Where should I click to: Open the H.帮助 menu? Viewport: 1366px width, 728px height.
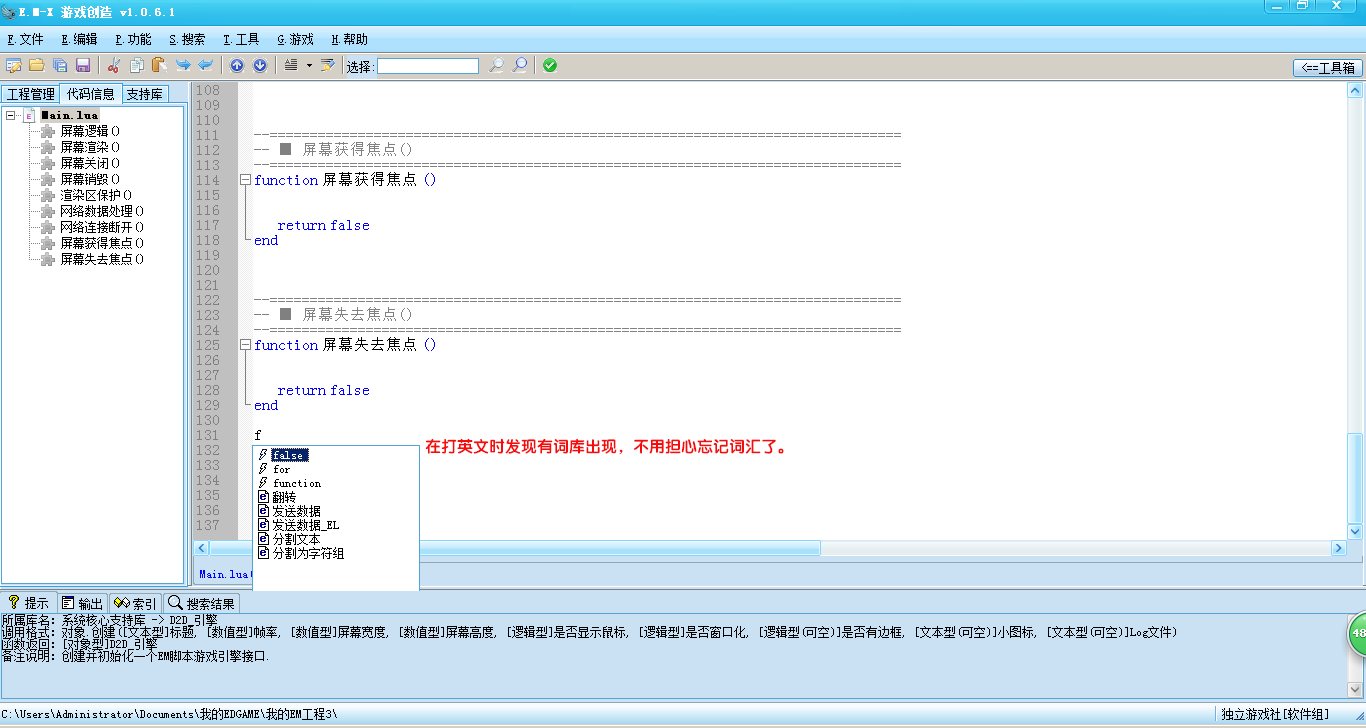(x=349, y=40)
